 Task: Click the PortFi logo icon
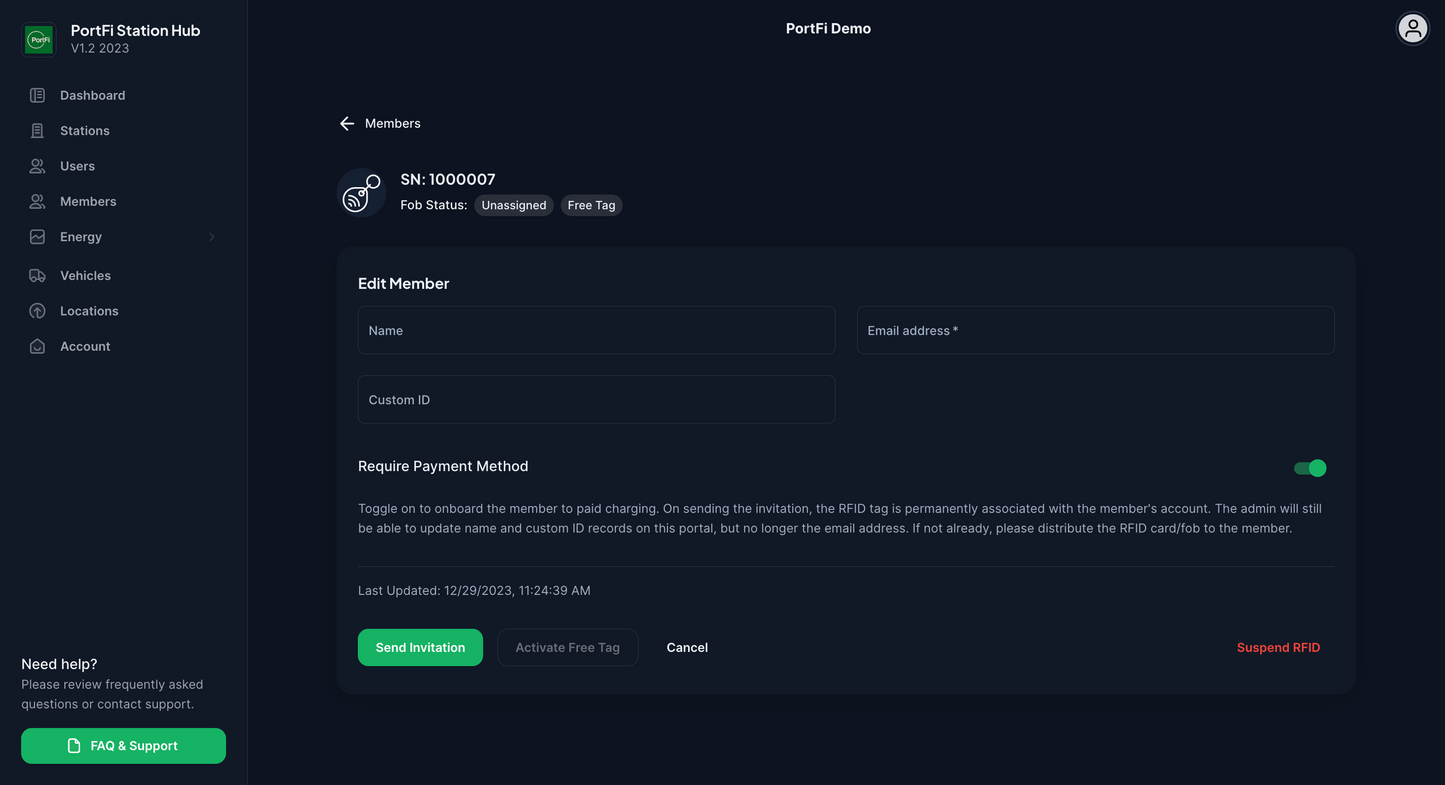pyautogui.click(x=39, y=40)
